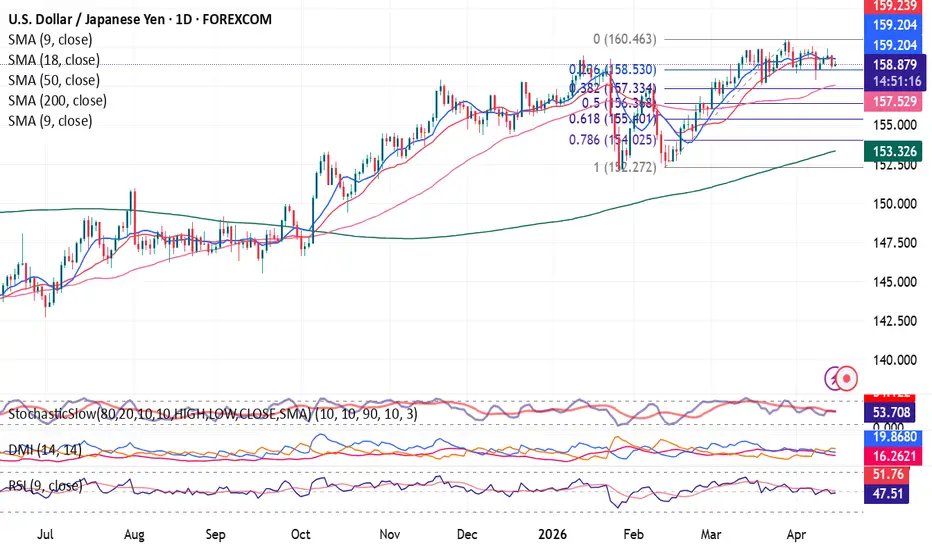The height and width of the screenshot is (550, 932).
Task: Click the 158.879 current price label
Action: [895, 64]
